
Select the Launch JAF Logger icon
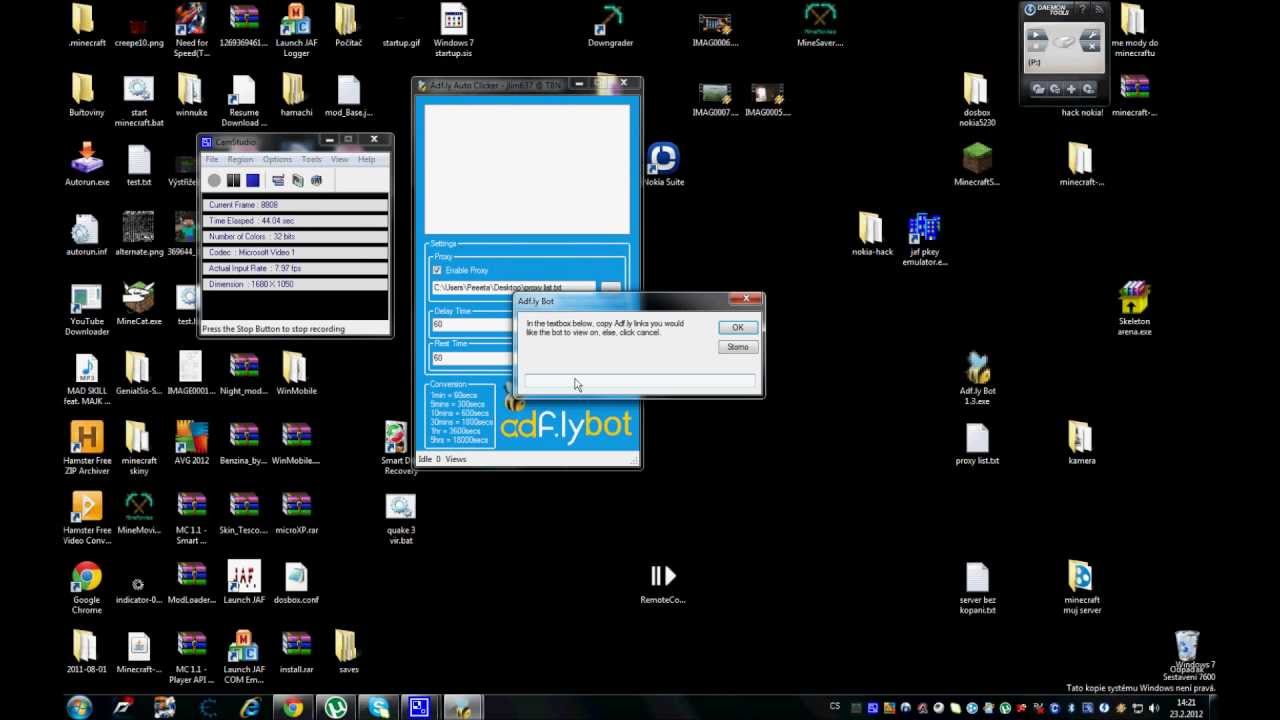pyautogui.click(x=296, y=31)
